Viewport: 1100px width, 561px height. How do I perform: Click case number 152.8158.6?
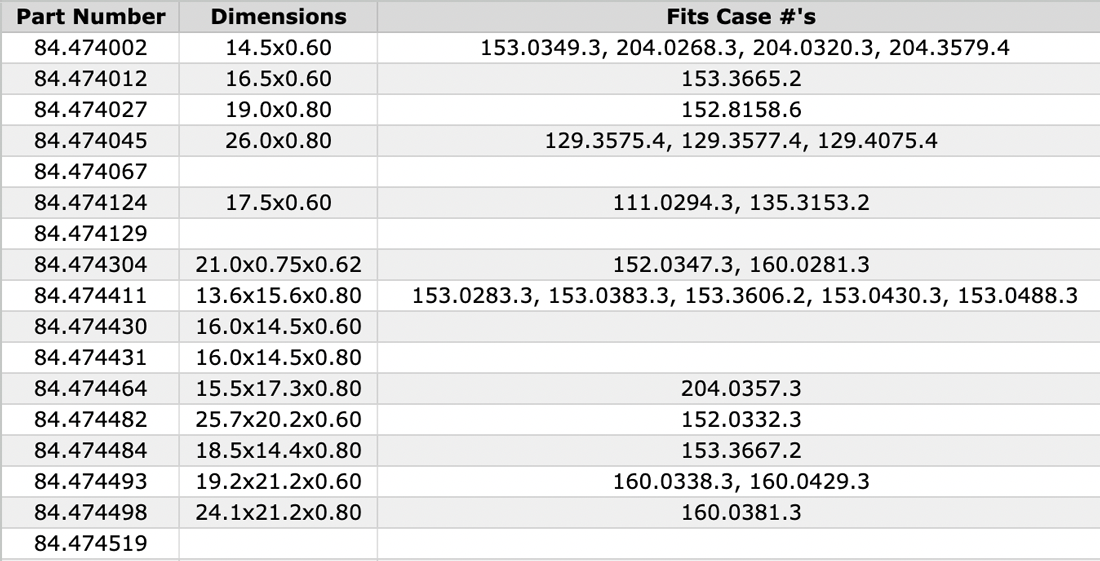coord(740,109)
